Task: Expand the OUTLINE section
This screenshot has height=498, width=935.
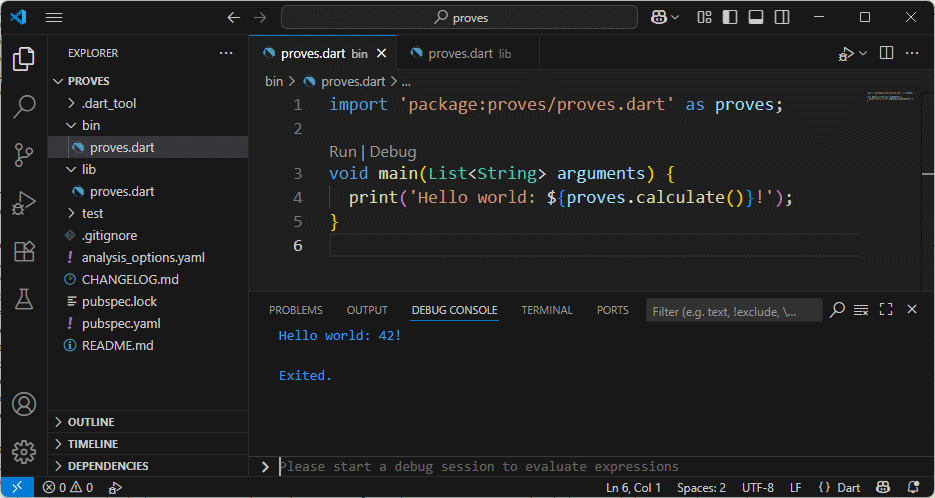Action: [x=147, y=422]
